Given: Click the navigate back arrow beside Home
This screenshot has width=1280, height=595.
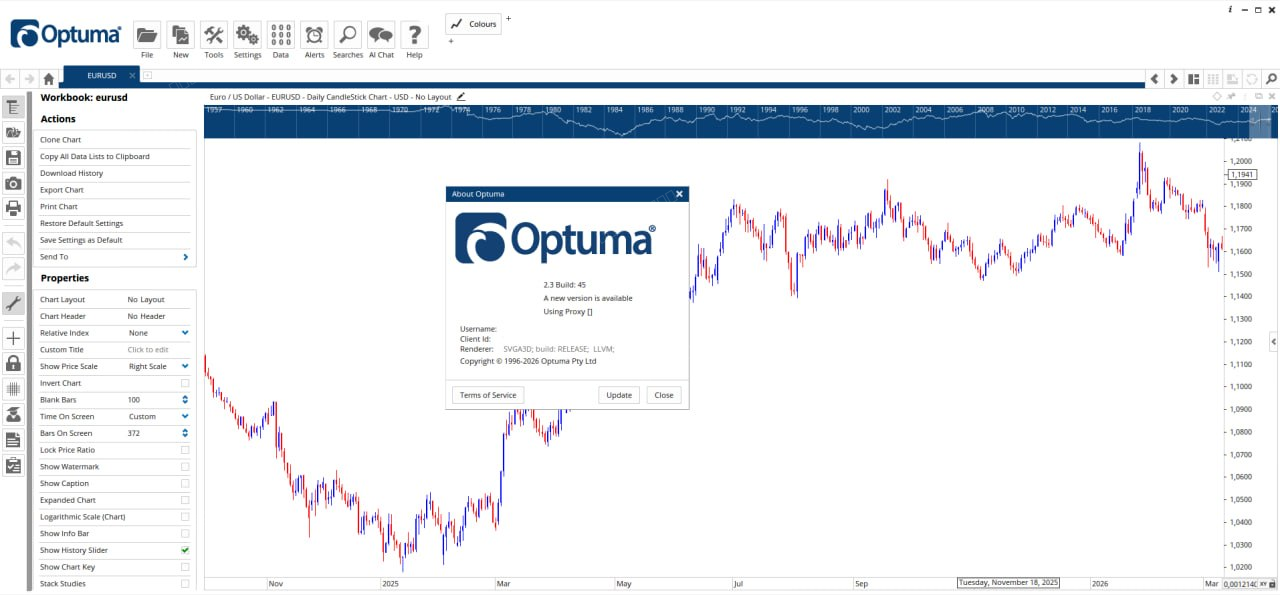Looking at the screenshot, I should (10, 78).
